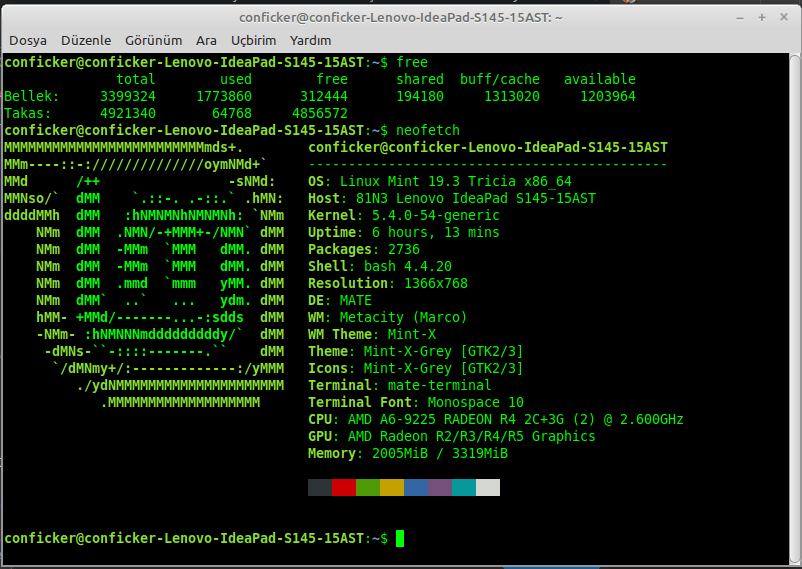This screenshot has height=569, width=802.
Task: Click the CPU line 'AMD A6-9225 RADEON R4'
Action: pos(432,419)
